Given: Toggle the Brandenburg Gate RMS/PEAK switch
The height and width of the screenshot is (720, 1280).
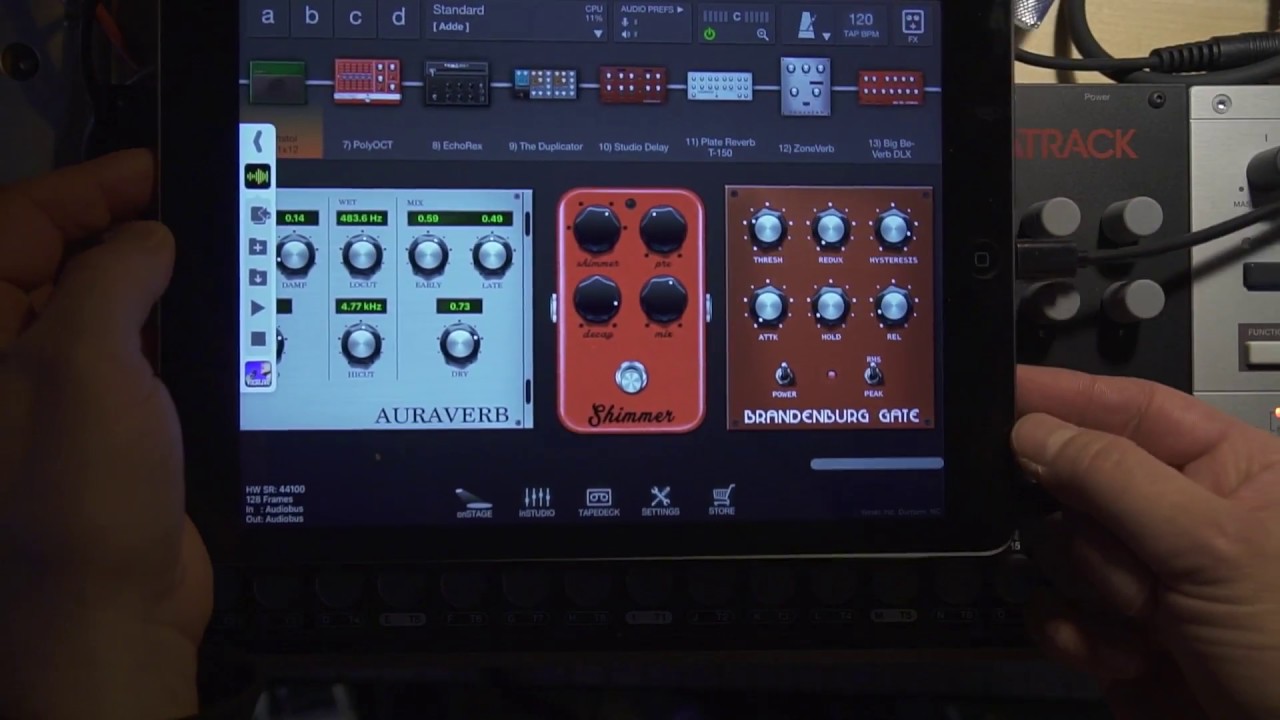Looking at the screenshot, I should pos(873,374).
